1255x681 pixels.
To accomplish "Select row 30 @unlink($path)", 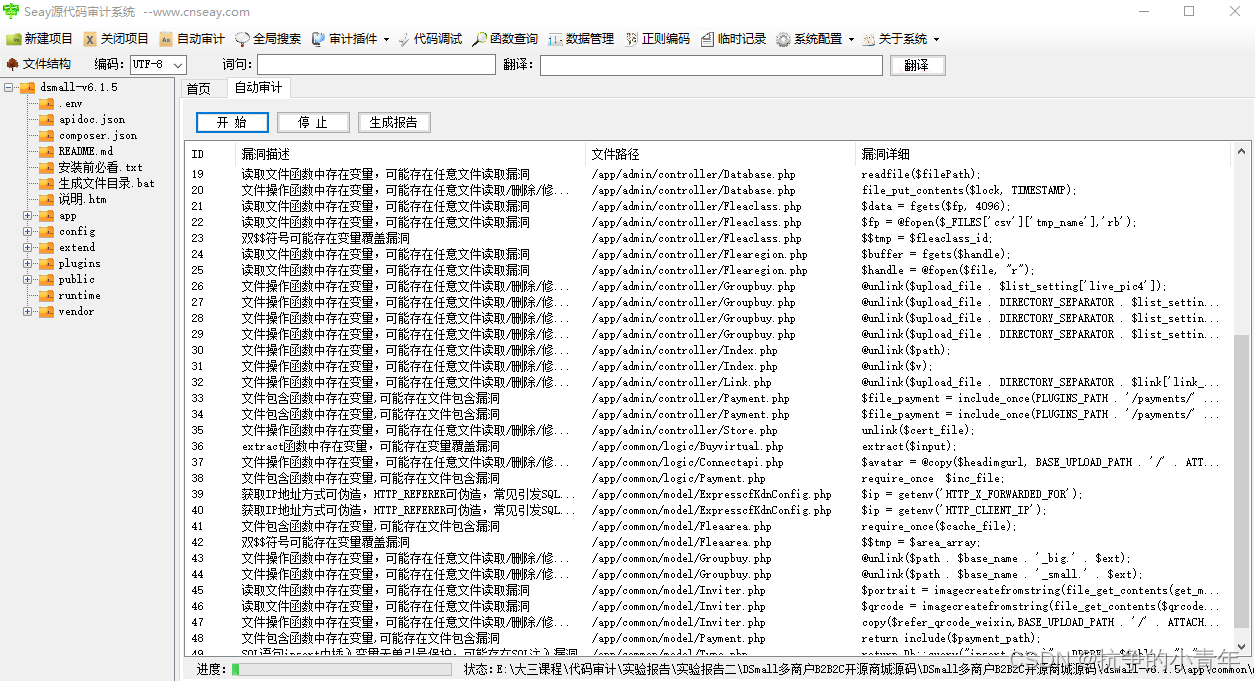I will point(710,350).
